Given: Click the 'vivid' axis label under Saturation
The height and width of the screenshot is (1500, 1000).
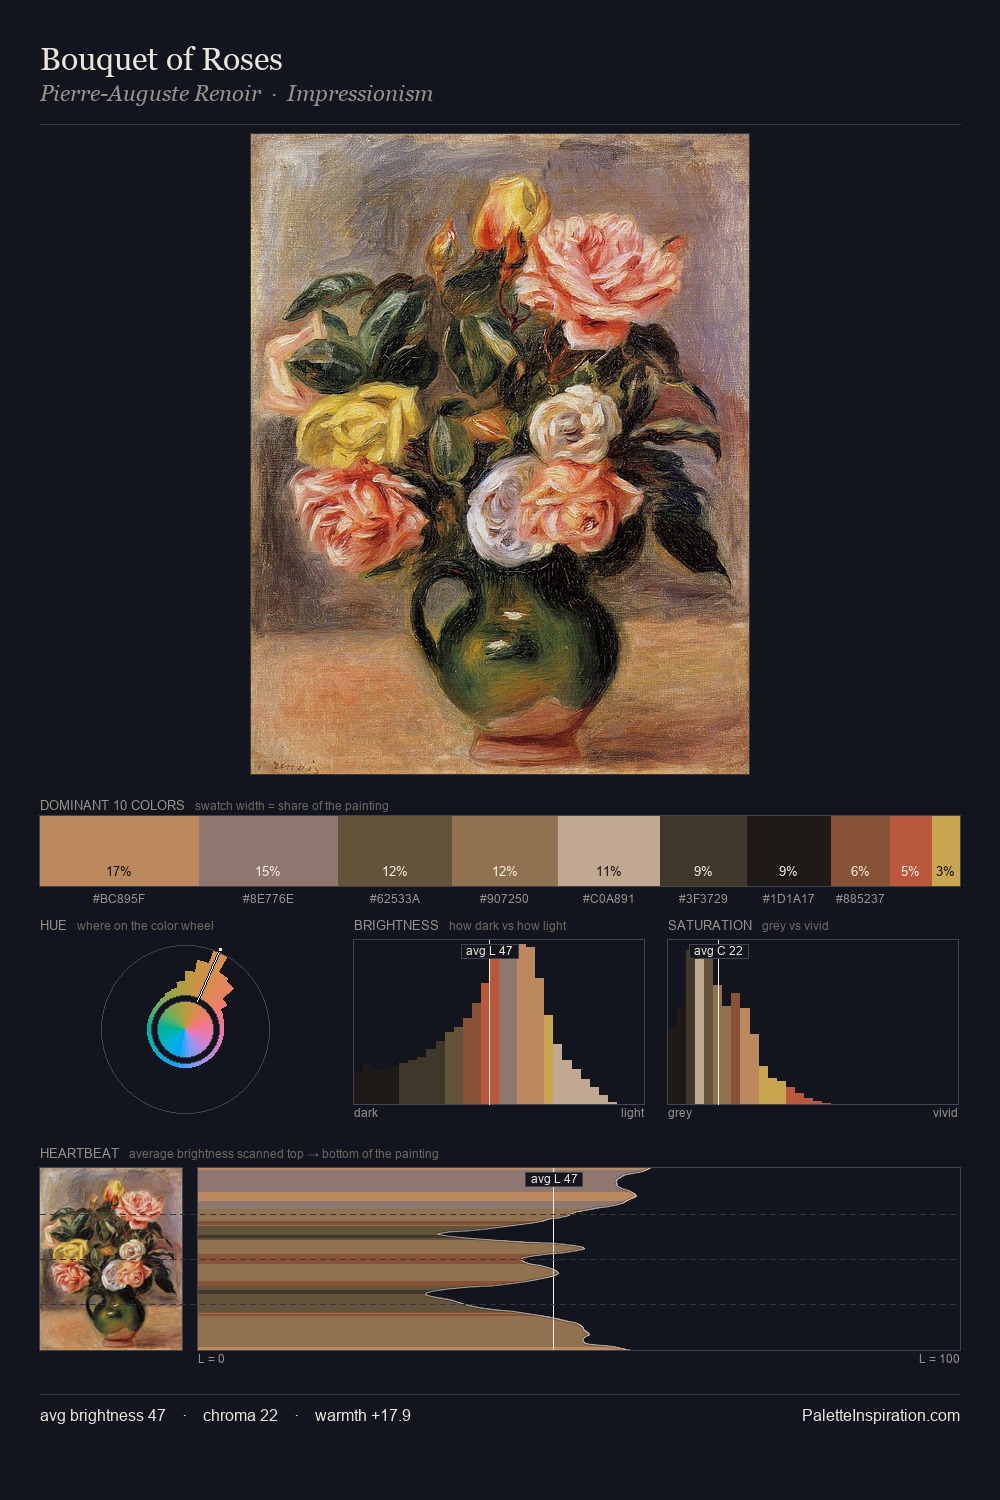Looking at the screenshot, I should coord(945,1113).
